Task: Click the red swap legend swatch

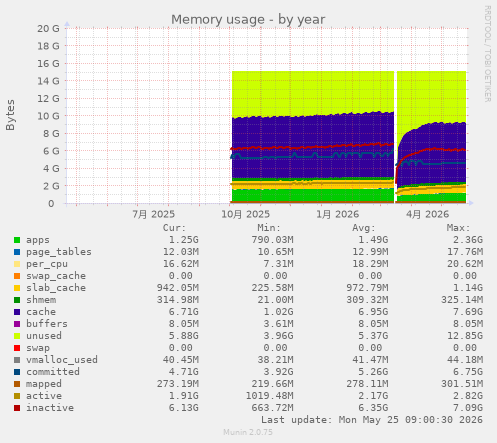Action: coord(17,348)
